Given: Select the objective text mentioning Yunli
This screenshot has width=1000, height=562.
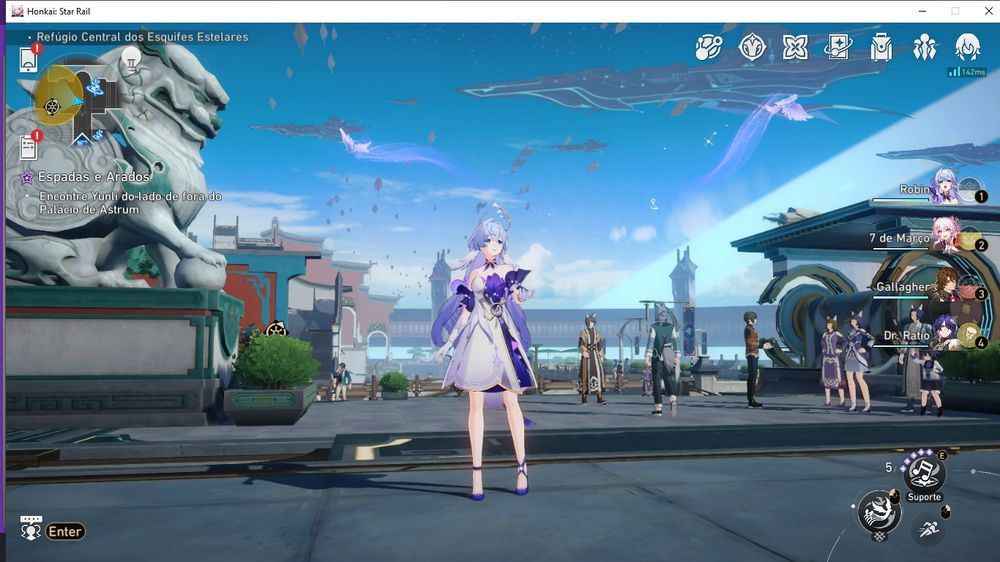Looking at the screenshot, I should pos(130,203).
